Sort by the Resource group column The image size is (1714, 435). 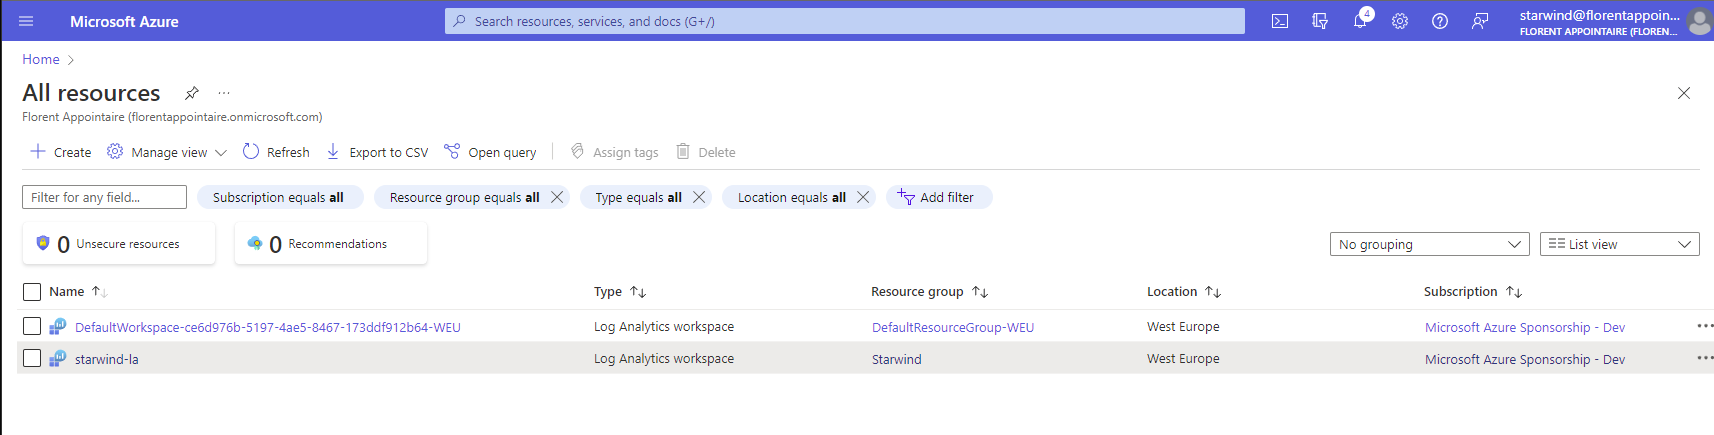[929, 292]
